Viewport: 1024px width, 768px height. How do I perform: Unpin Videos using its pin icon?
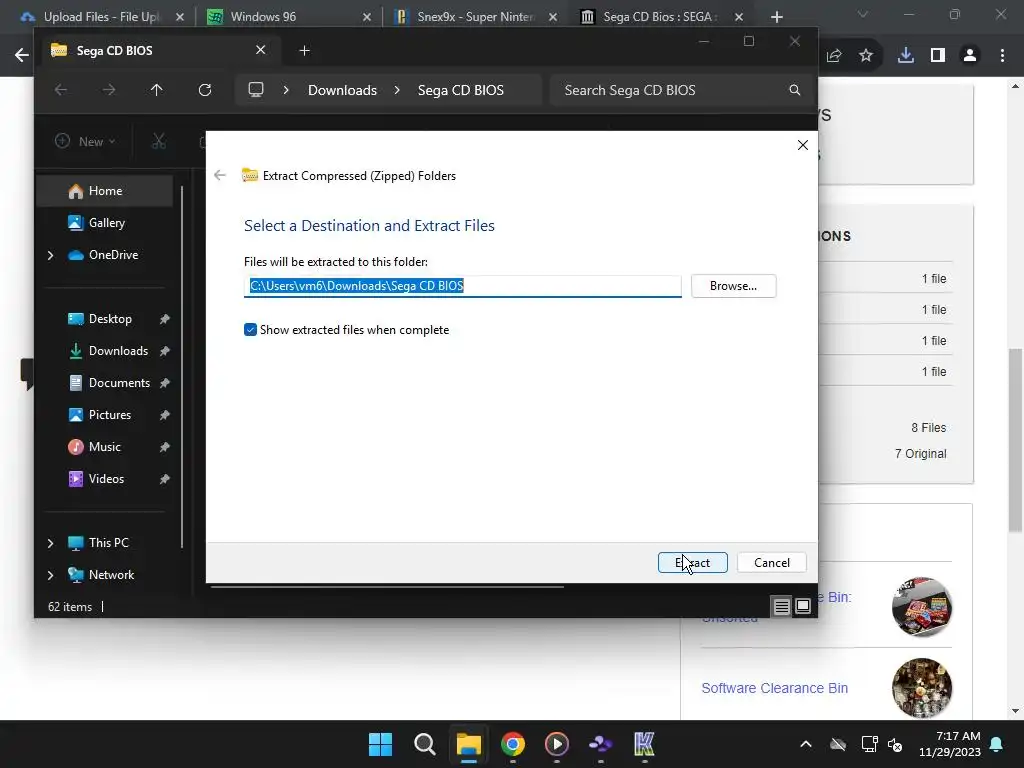tap(165, 479)
